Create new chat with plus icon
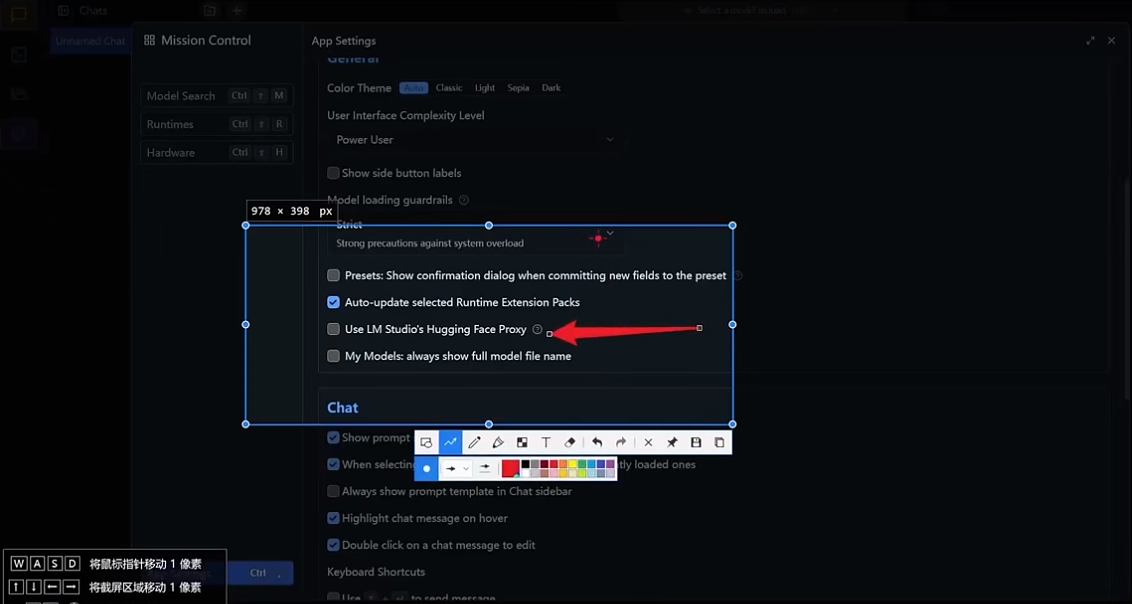This screenshot has width=1132, height=604. [237, 11]
